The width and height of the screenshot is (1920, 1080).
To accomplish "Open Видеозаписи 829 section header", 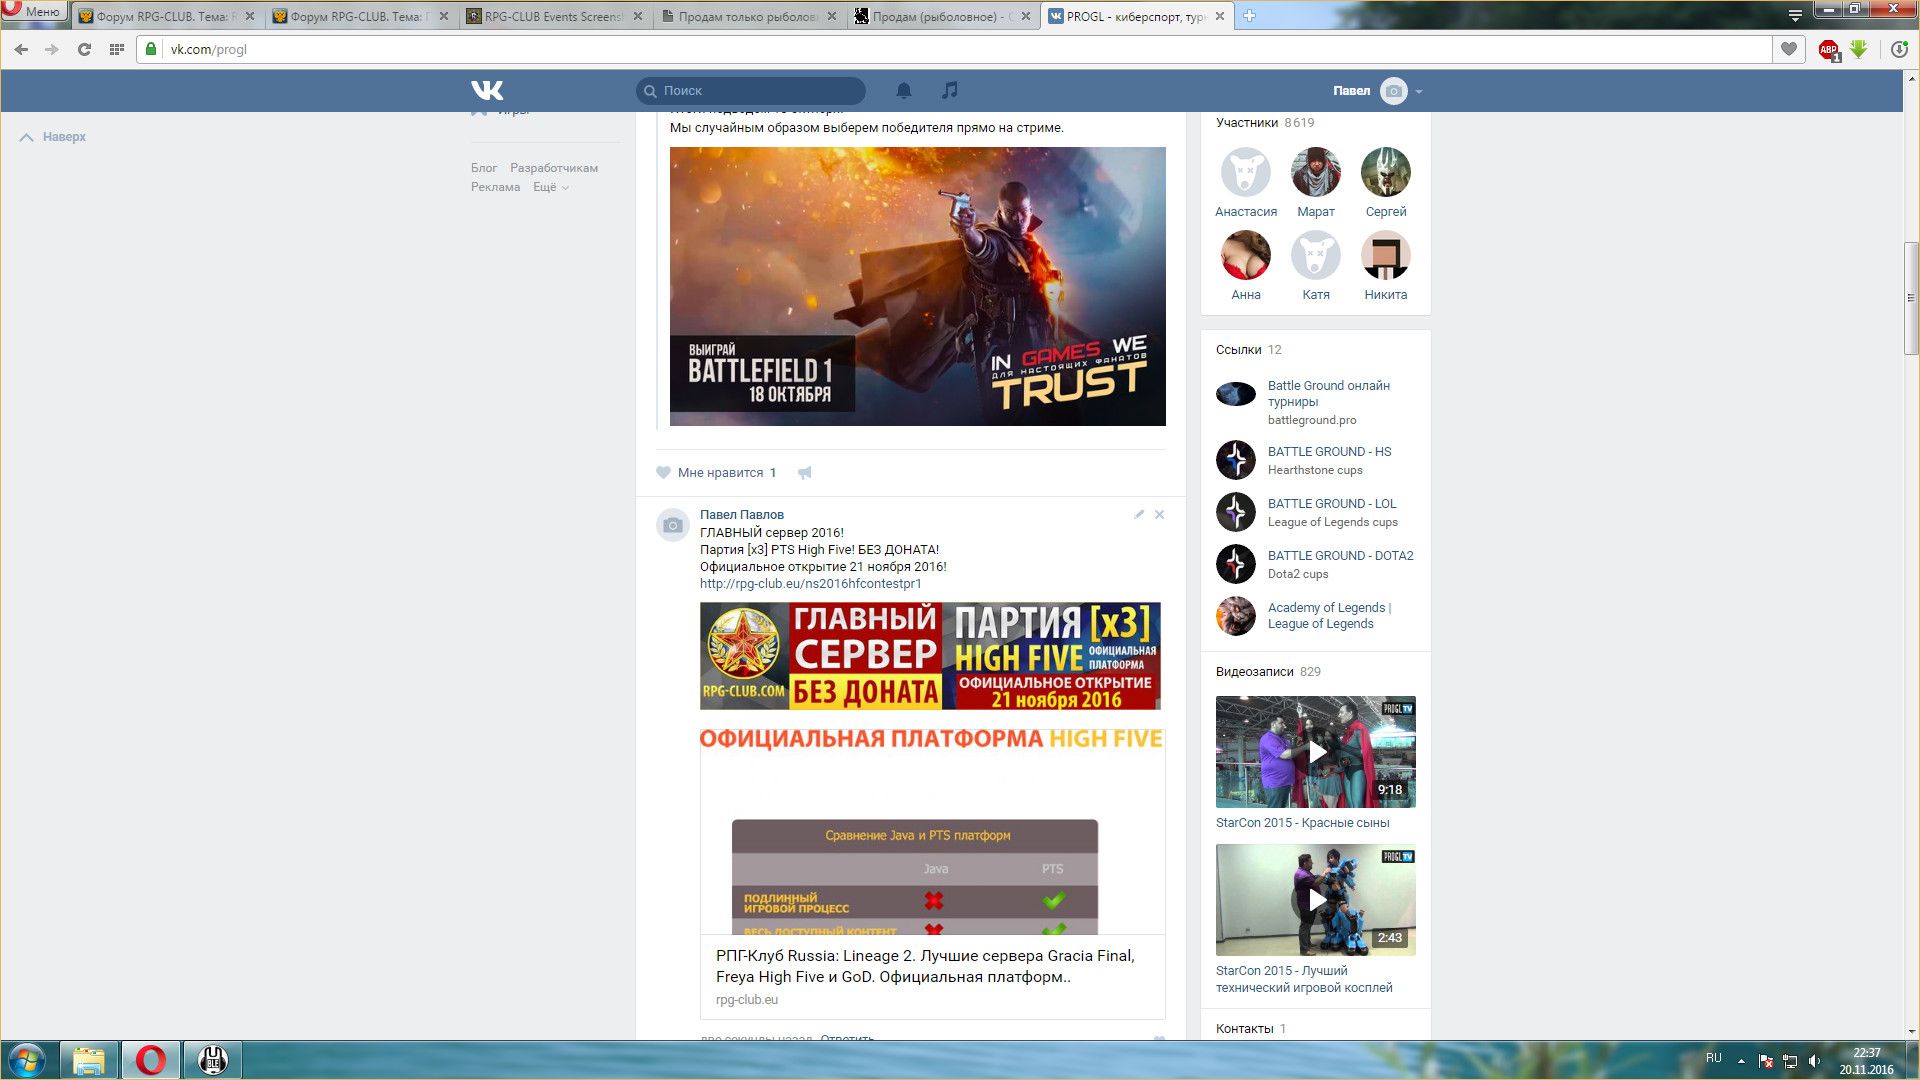I will pyautogui.click(x=1268, y=672).
